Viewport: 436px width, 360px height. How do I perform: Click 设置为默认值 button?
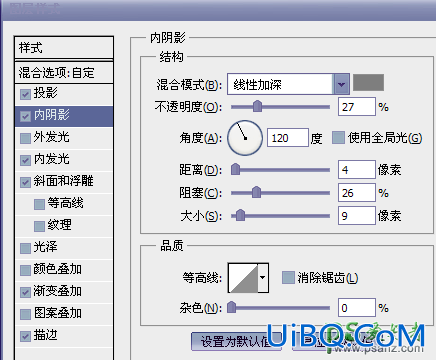pos(237,341)
